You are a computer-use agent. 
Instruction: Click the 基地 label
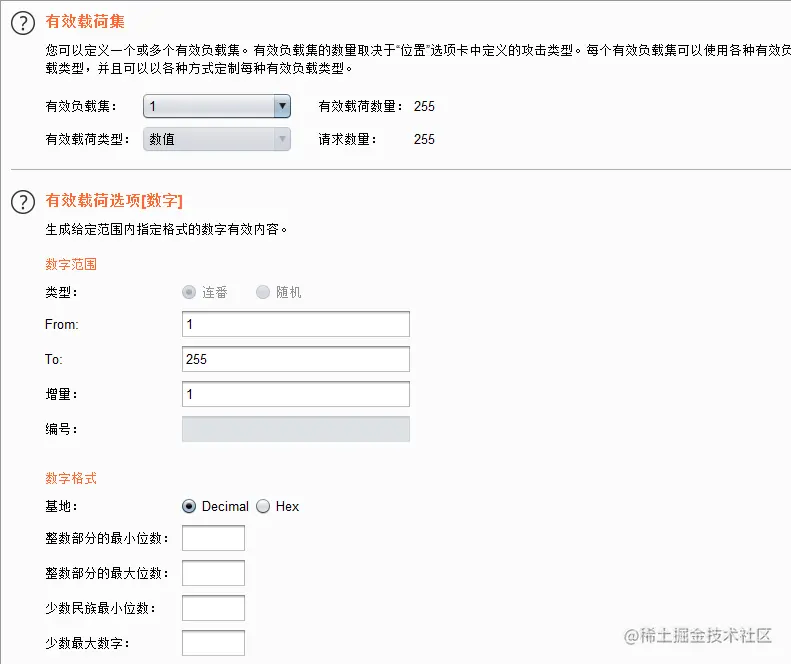[x=61, y=506]
